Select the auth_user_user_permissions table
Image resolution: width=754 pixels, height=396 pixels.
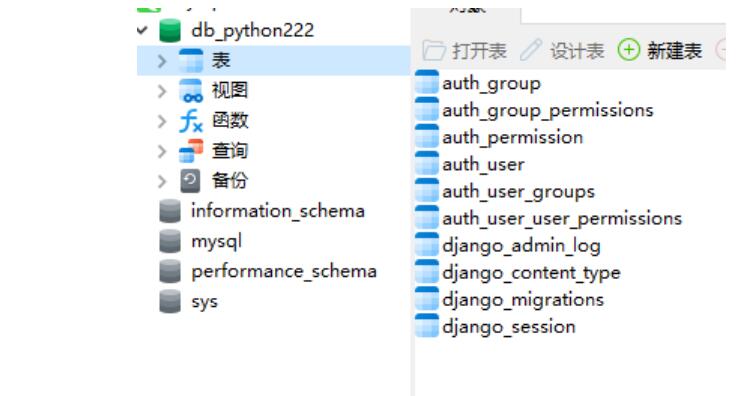549,218
